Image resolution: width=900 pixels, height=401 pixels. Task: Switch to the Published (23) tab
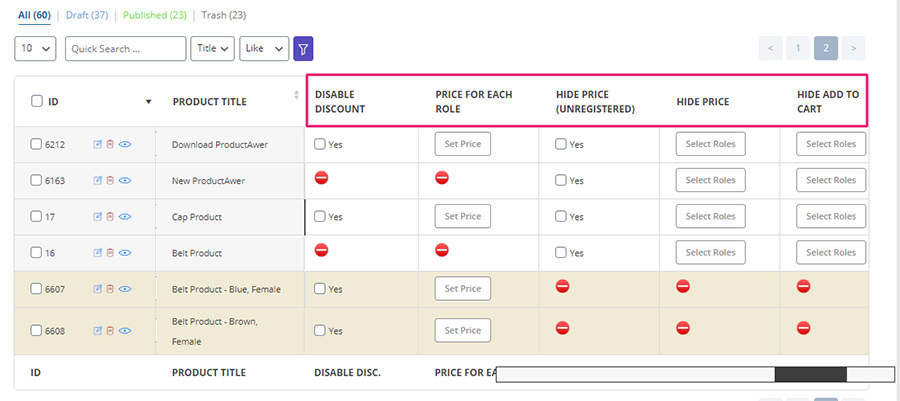(155, 15)
